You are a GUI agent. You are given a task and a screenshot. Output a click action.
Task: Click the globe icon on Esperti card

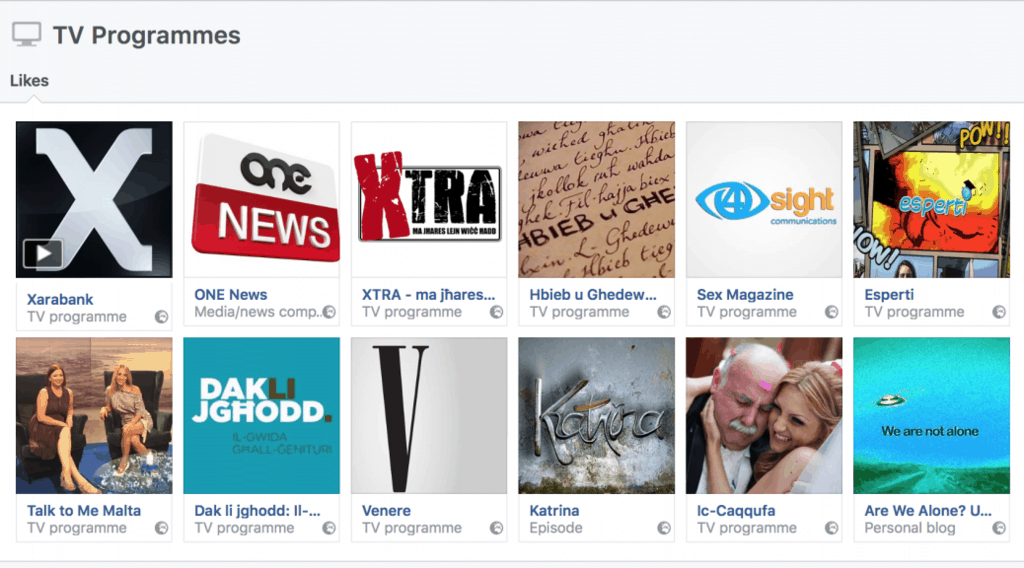[999, 312]
